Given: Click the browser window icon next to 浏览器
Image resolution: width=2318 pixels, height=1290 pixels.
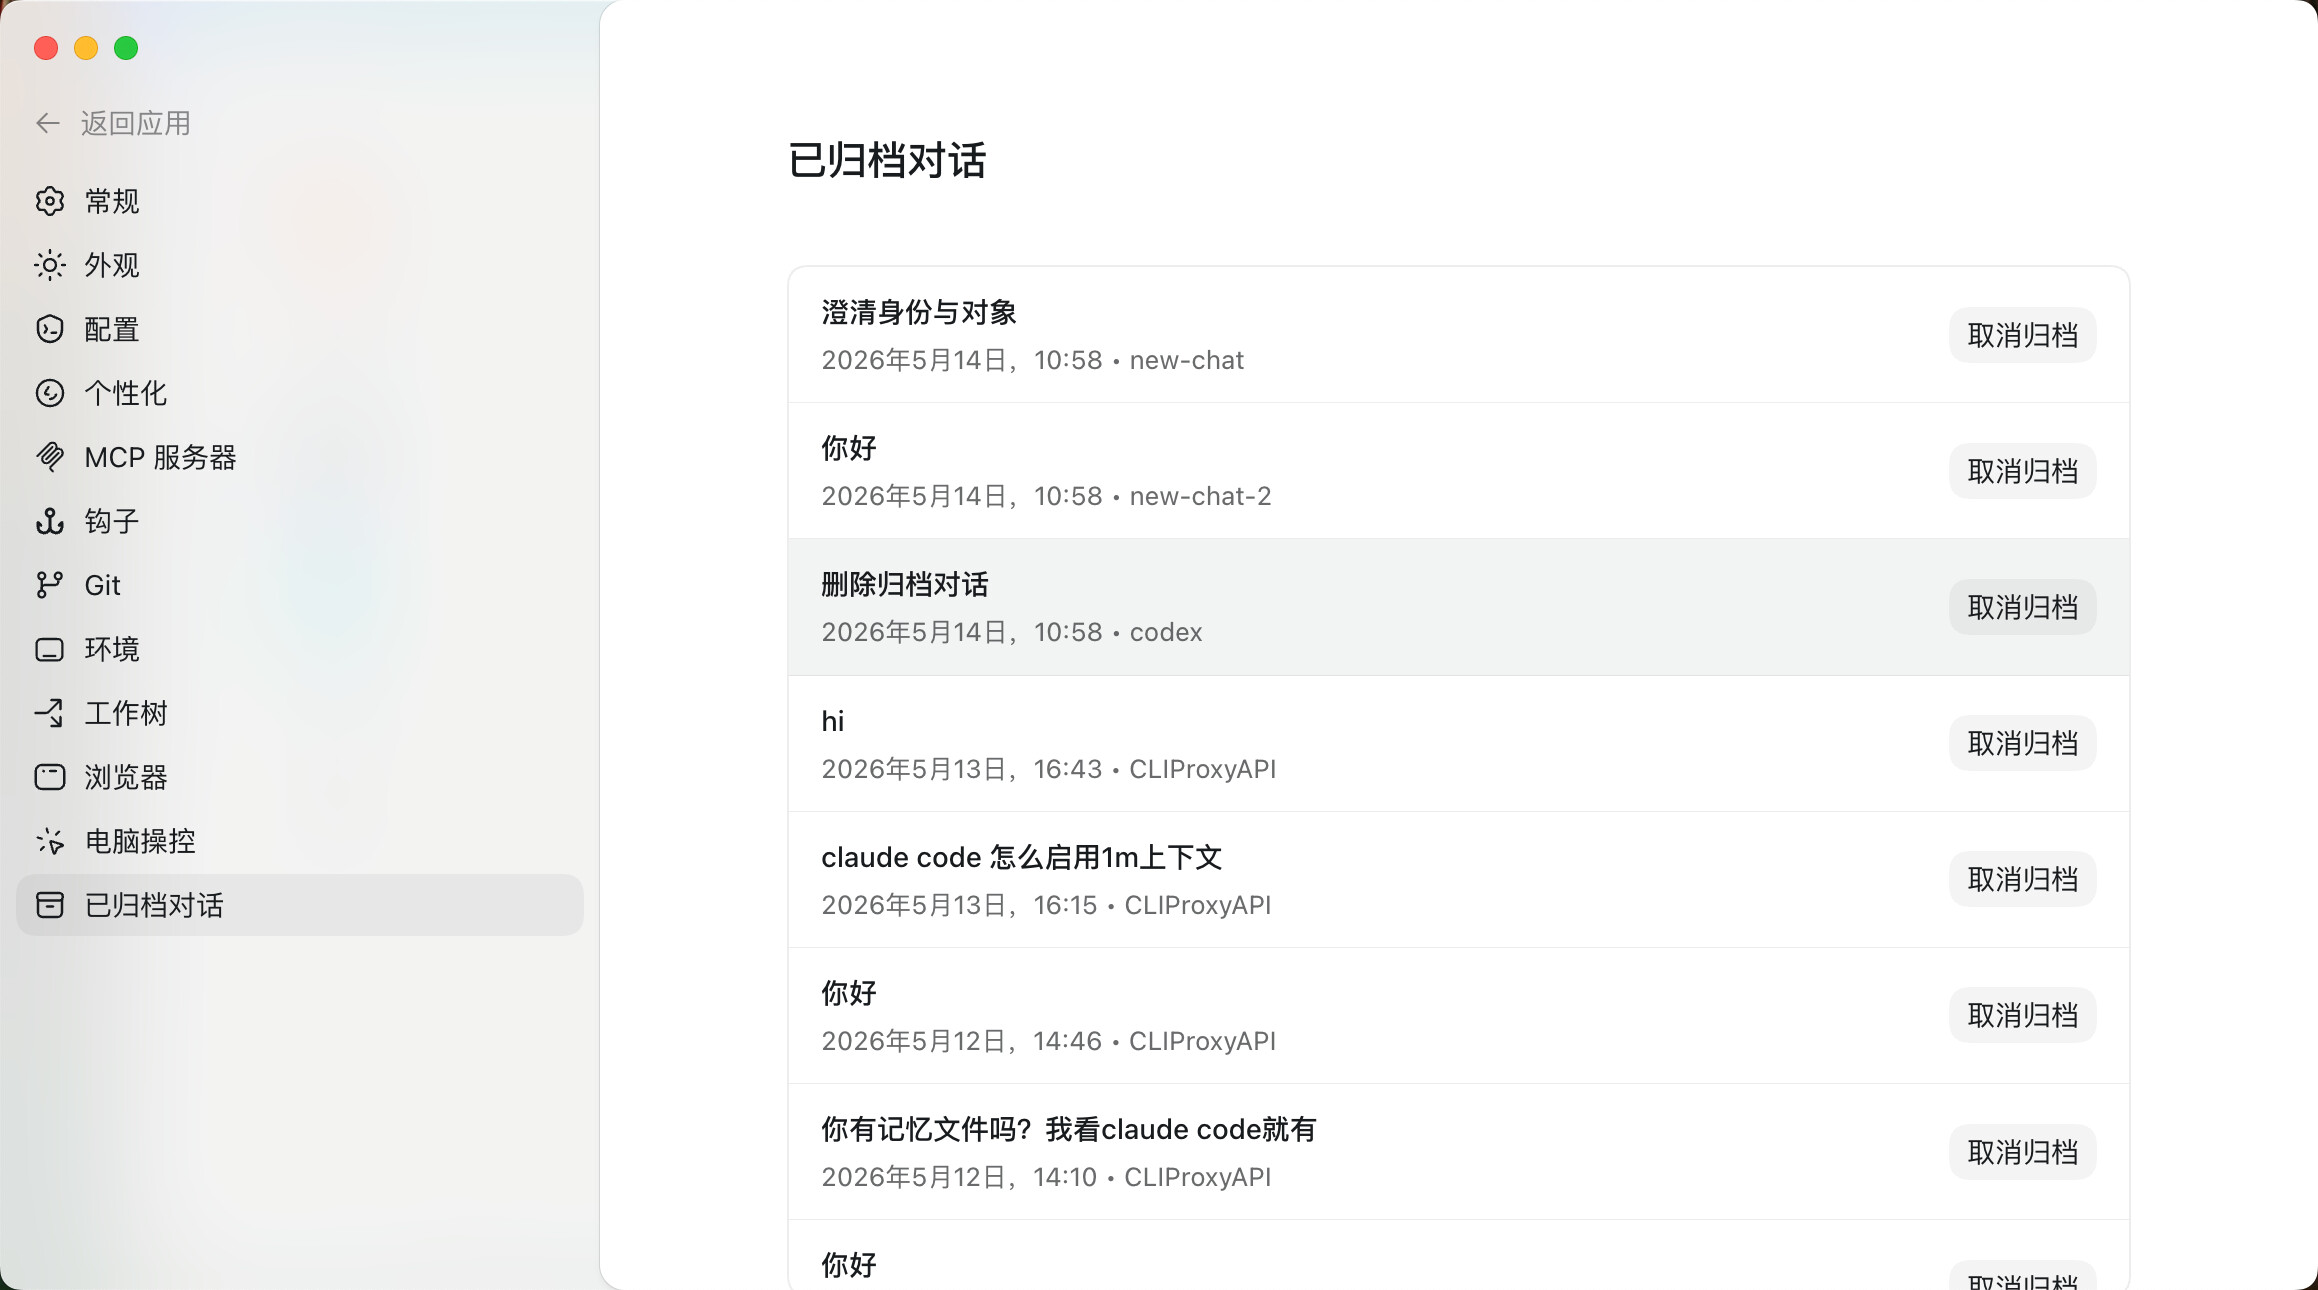Looking at the screenshot, I should 50,777.
